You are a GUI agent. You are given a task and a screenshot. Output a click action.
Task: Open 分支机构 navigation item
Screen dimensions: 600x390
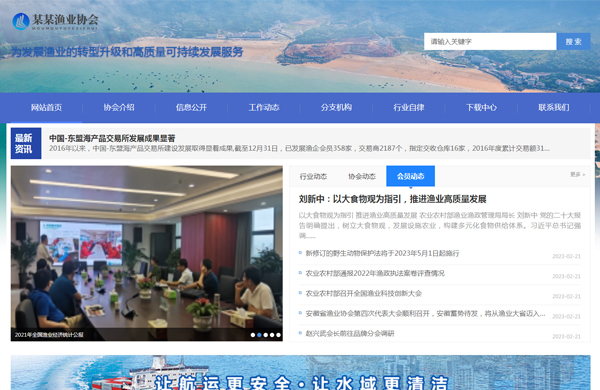tap(336, 108)
